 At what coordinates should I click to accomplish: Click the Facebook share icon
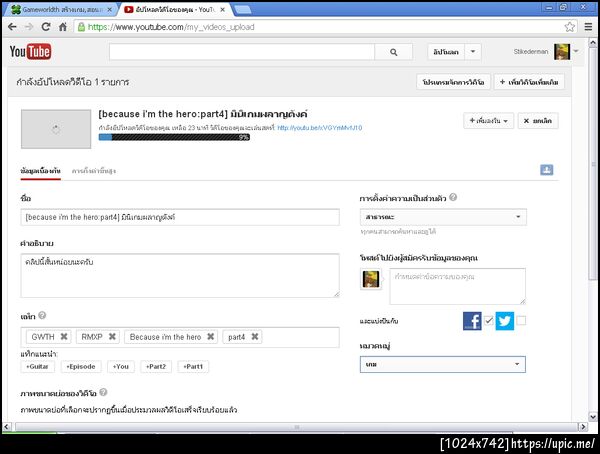click(x=472, y=321)
